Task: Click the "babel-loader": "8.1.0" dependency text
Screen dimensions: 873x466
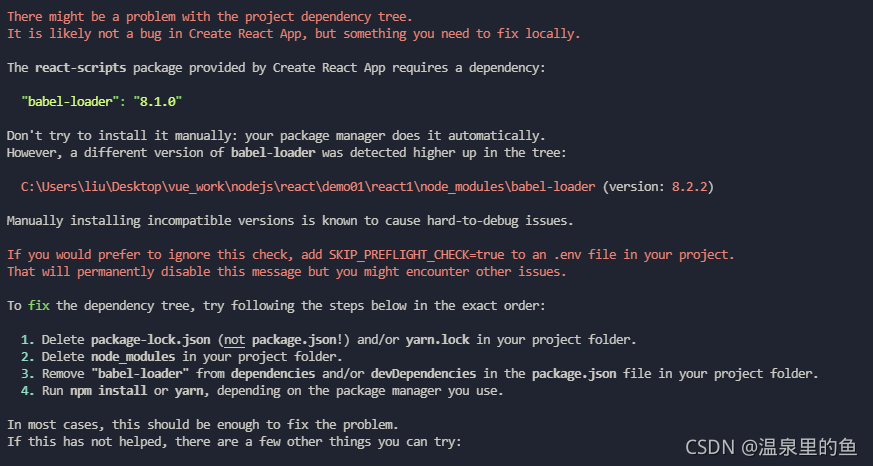Action: (102, 102)
